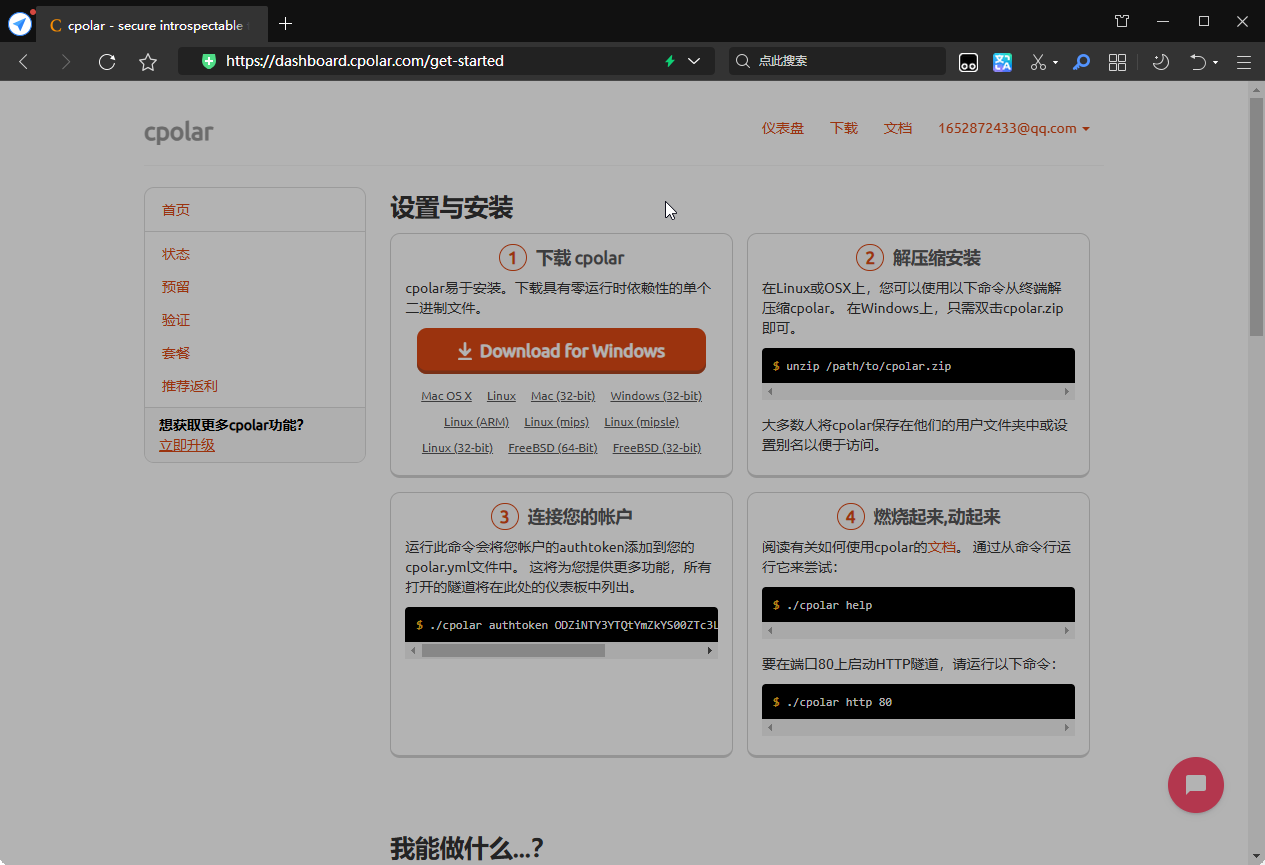Open the browser hamburger menu
1265x865 pixels.
tap(1244, 62)
